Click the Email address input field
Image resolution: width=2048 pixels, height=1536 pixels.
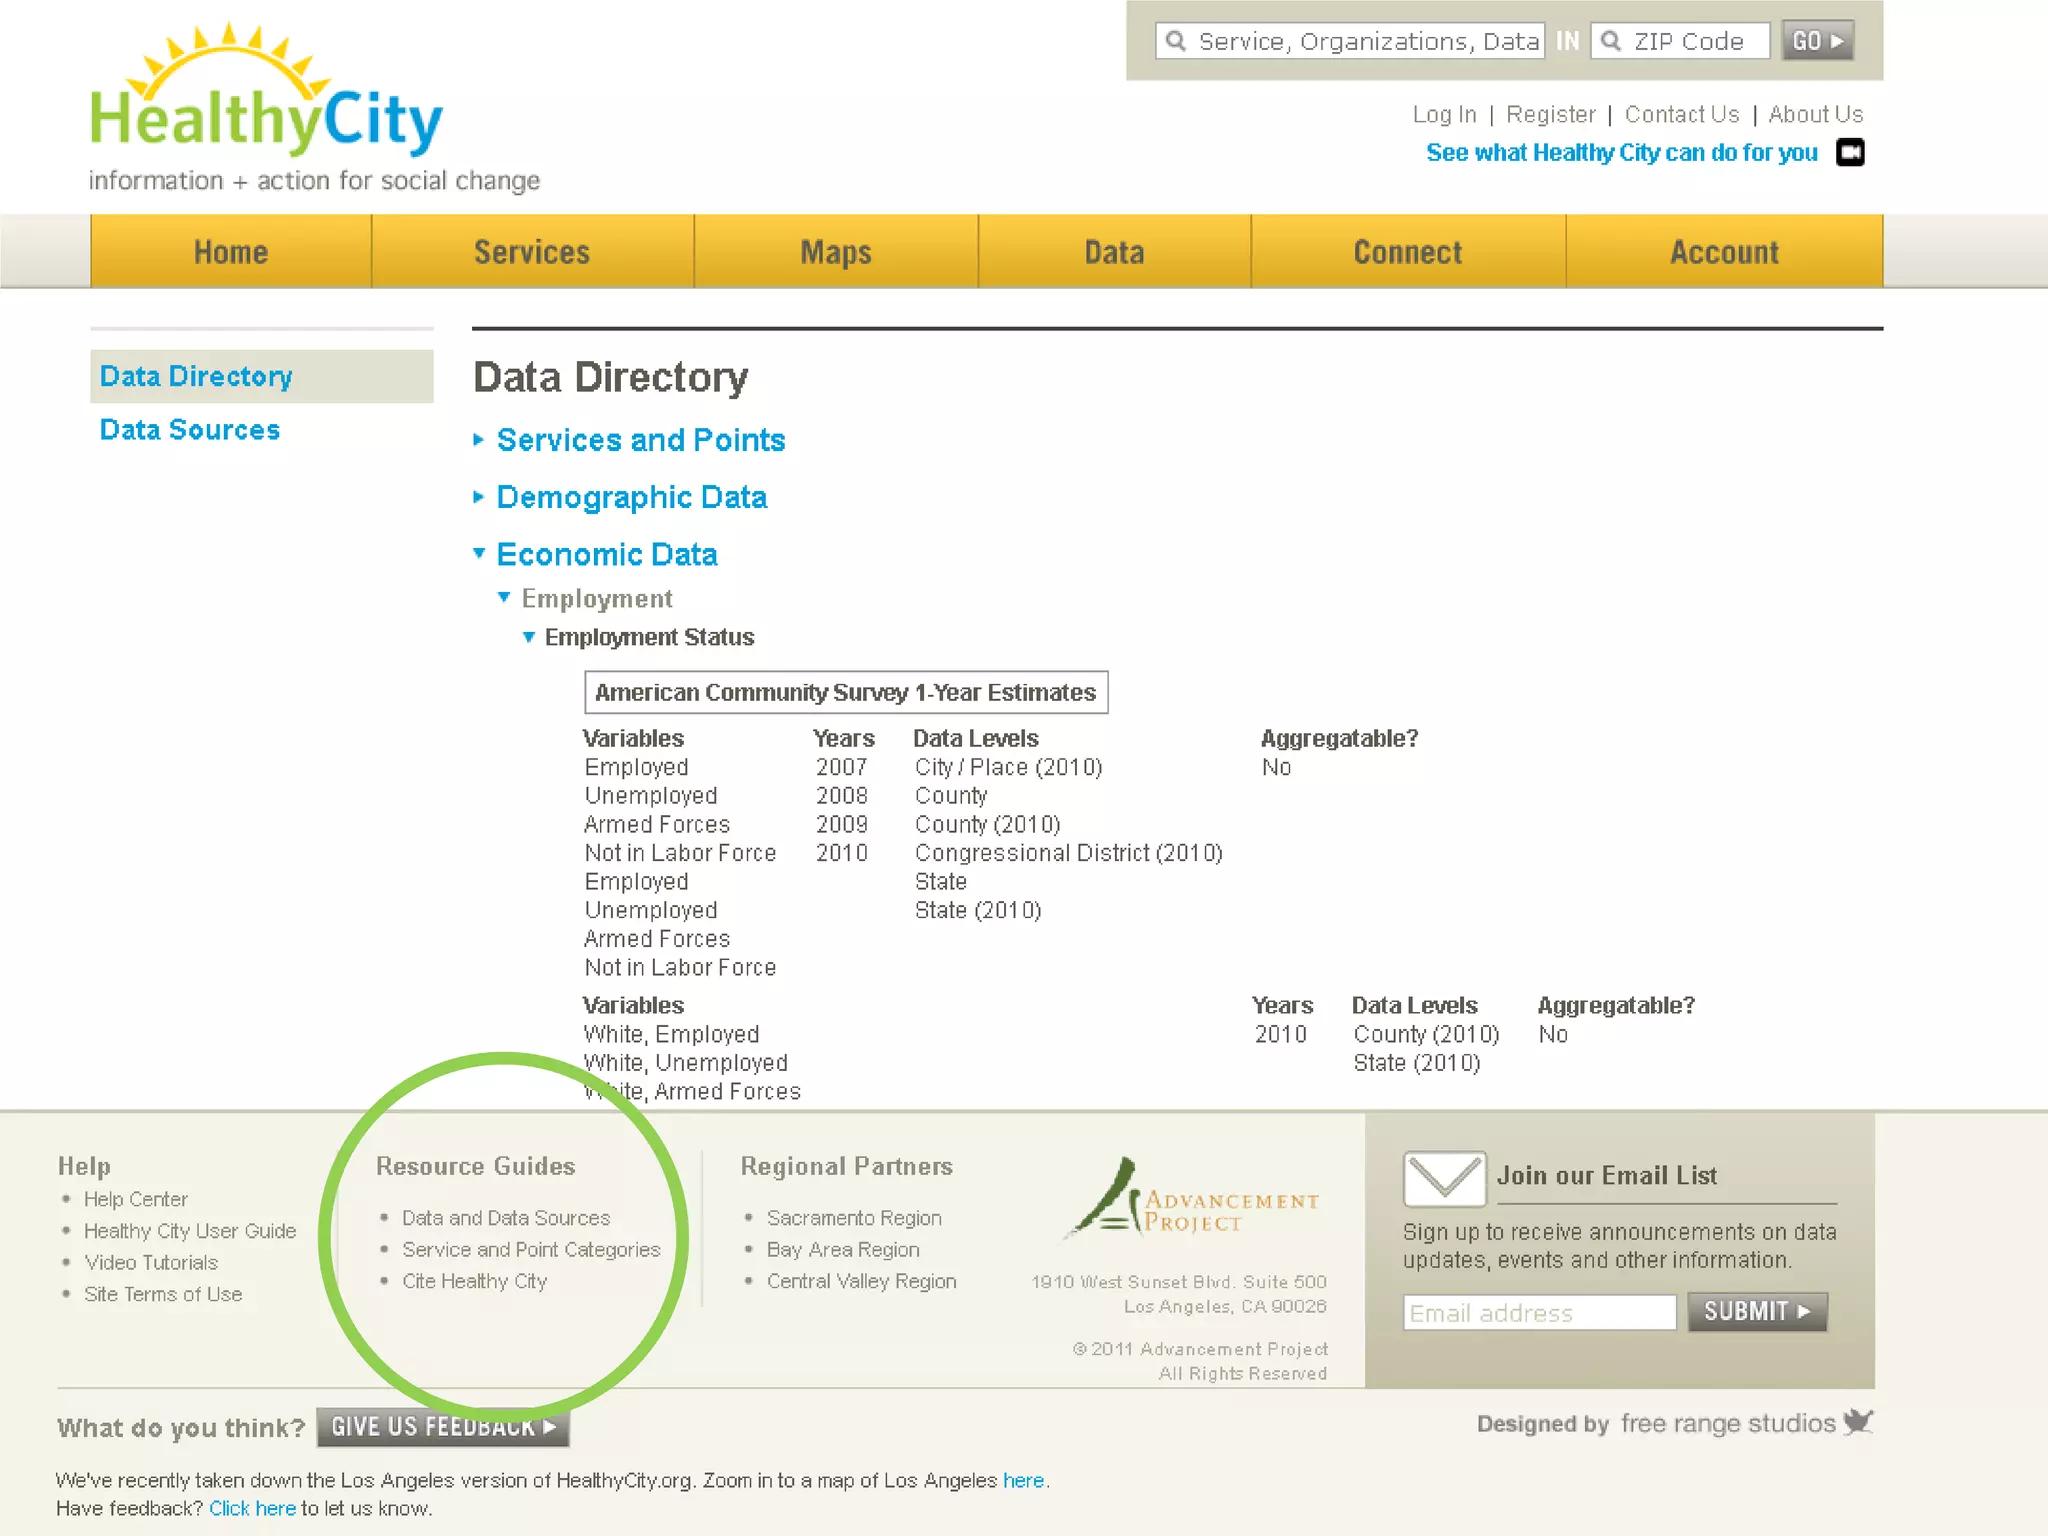(x=1538, y=1313)
